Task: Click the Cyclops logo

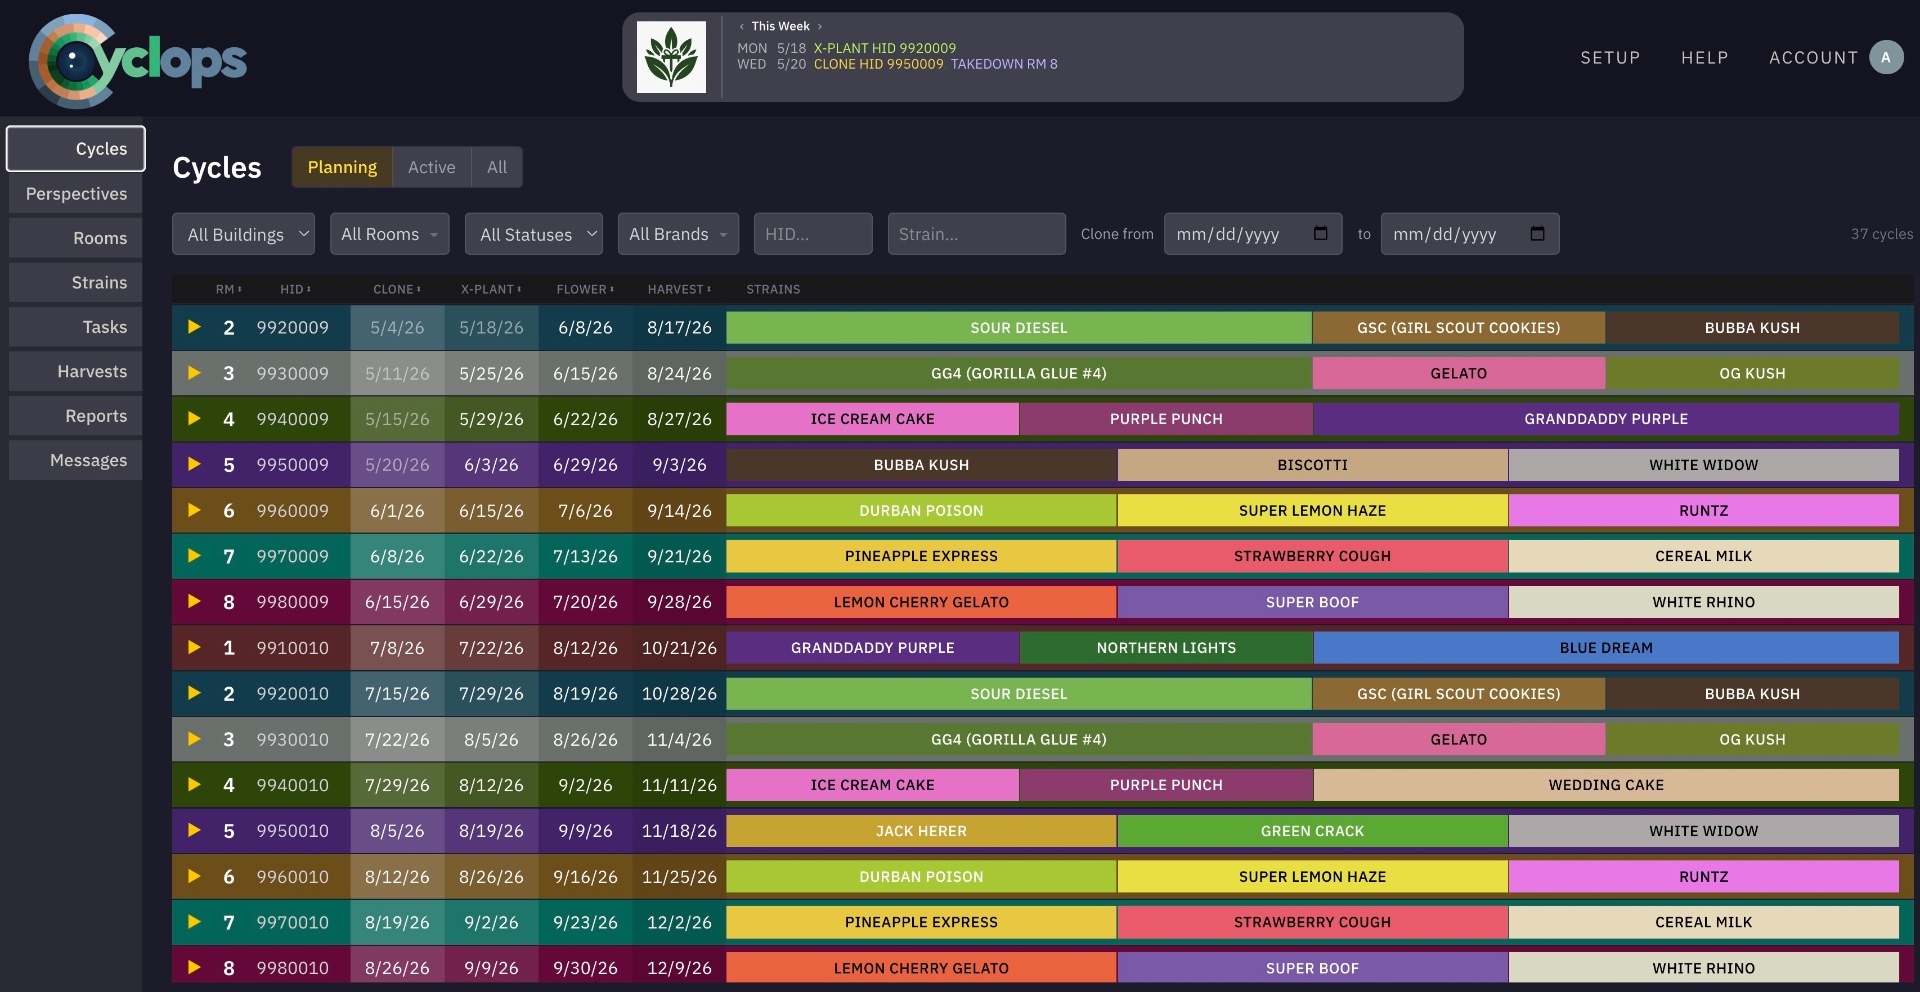Action: (138, 61)
